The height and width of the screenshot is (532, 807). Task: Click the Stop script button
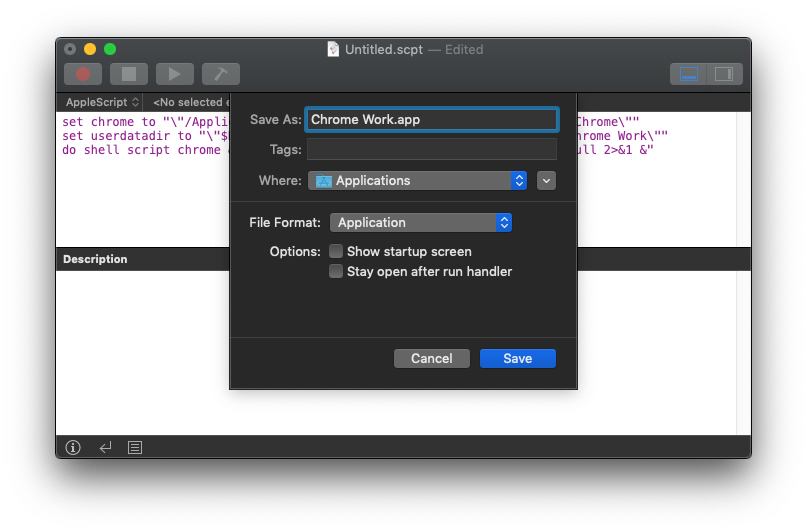click(x=129, y=74)
